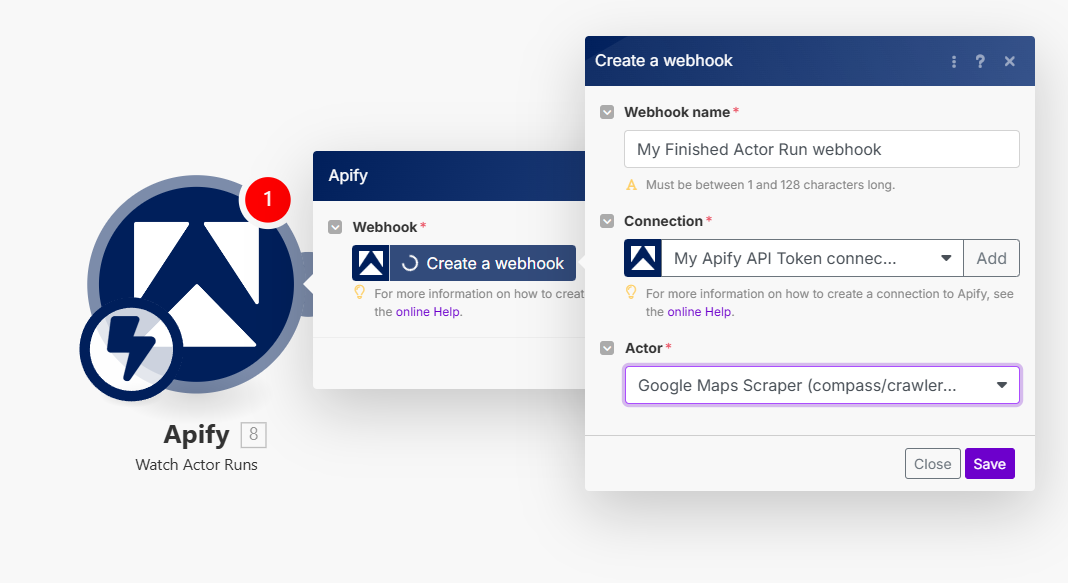This screenshot has height=583, width=1068.
Task: Toggle the checkbox beside Webhook name
Action: (607, 112)
